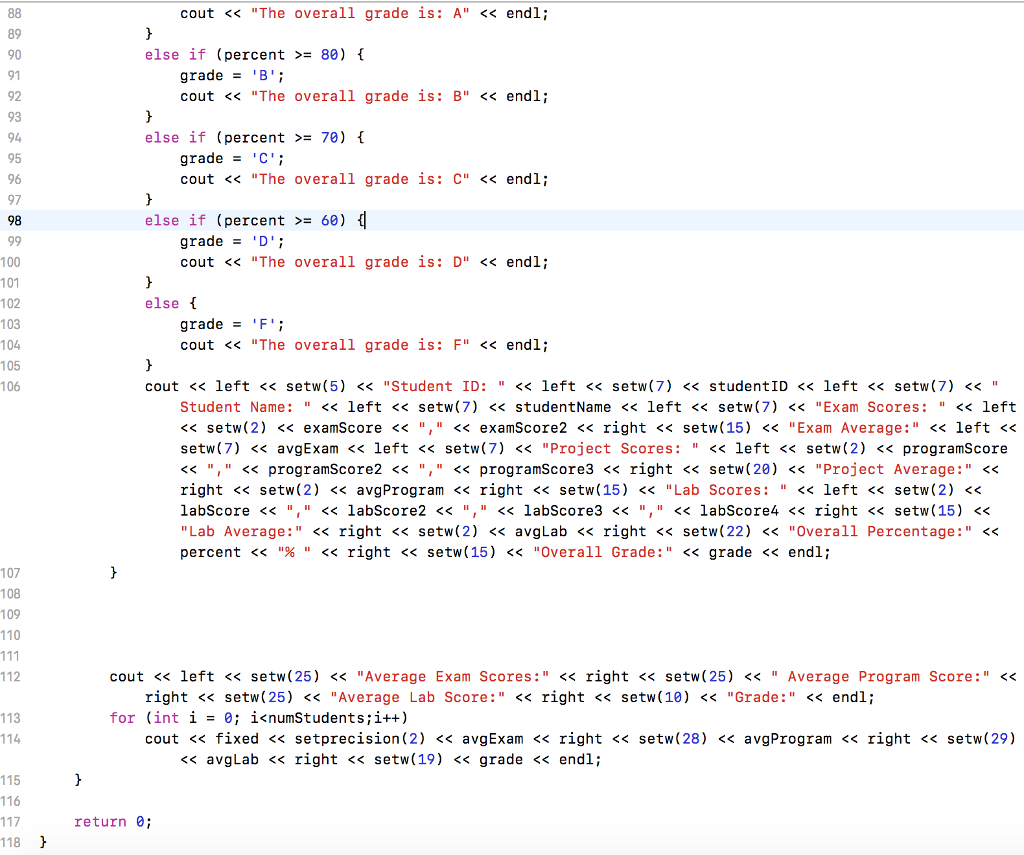Click the "Project Scores: " string

pyautogui.click(x=620, y=449)
